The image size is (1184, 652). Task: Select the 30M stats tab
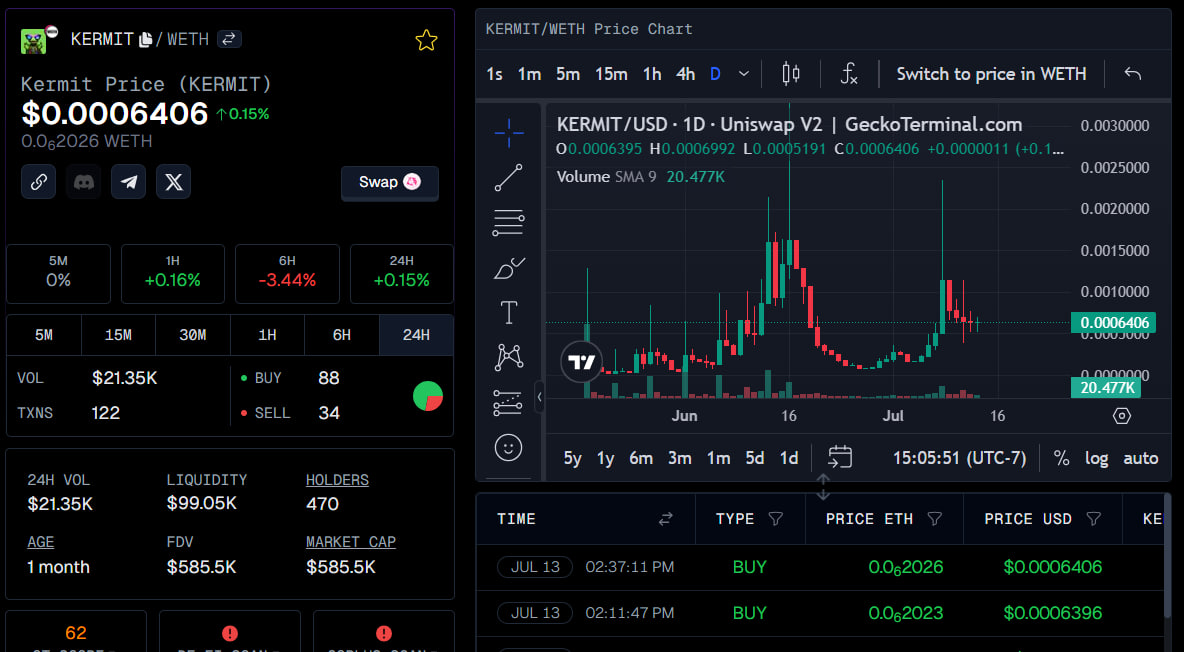(x=193, y=335)
